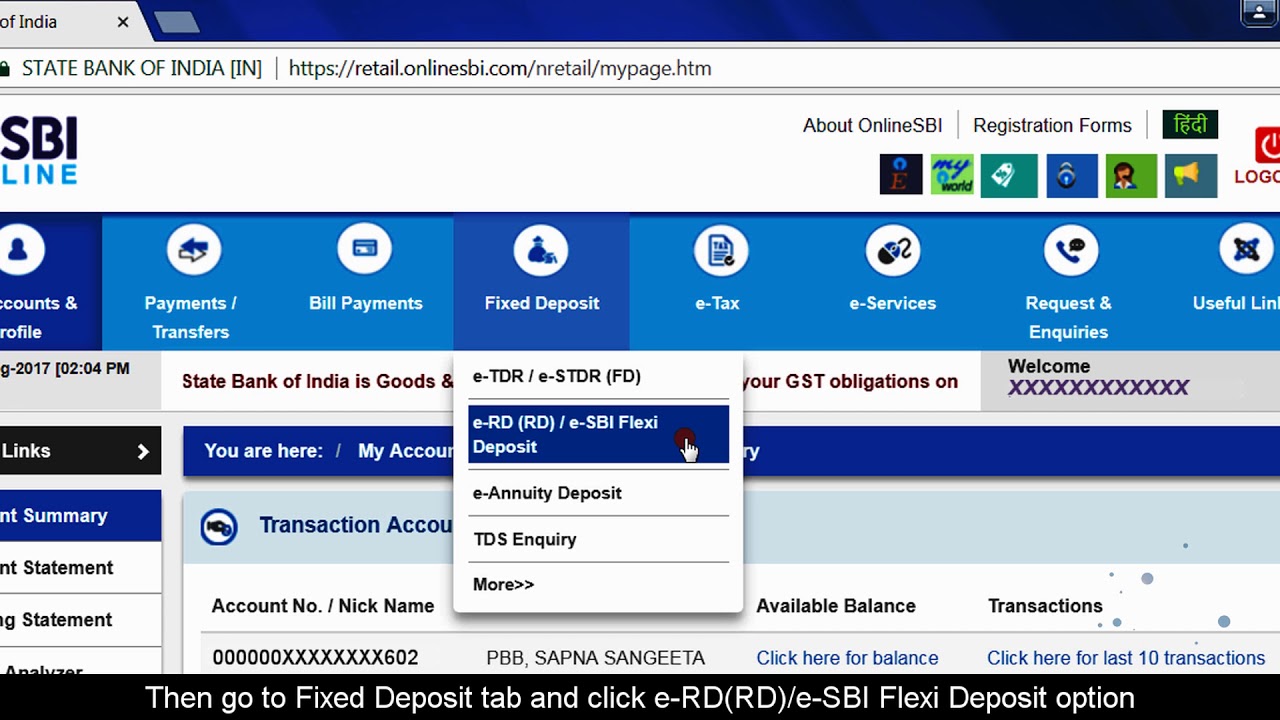Screen dimensions: 1280x720
Task: Open the black 'E' quick link icon
Action: [x=901, y=176]
